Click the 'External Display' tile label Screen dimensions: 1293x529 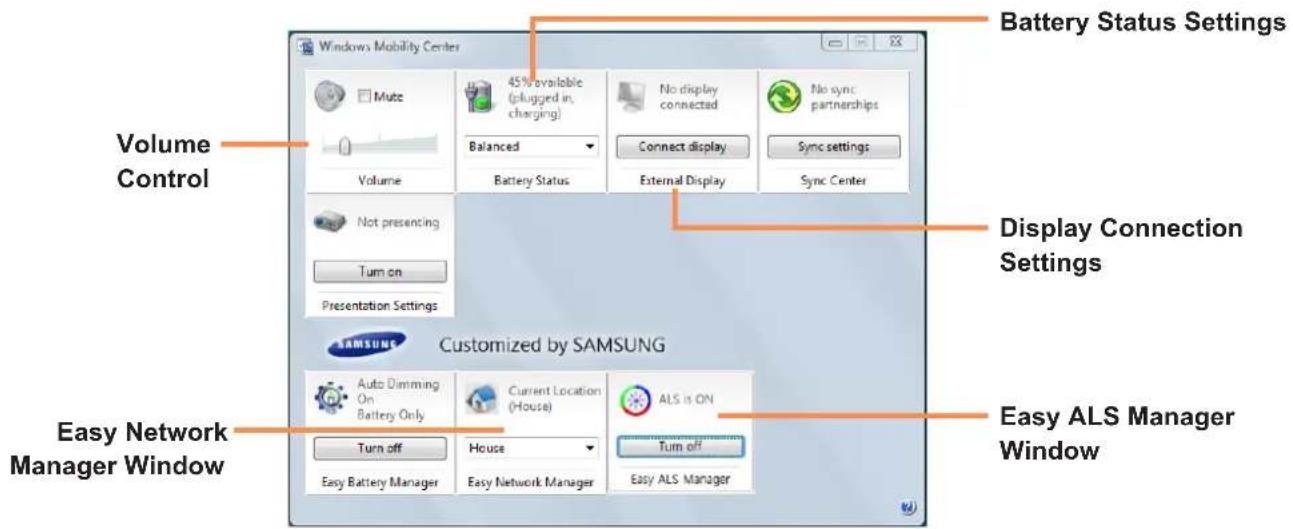coord(683,181)
